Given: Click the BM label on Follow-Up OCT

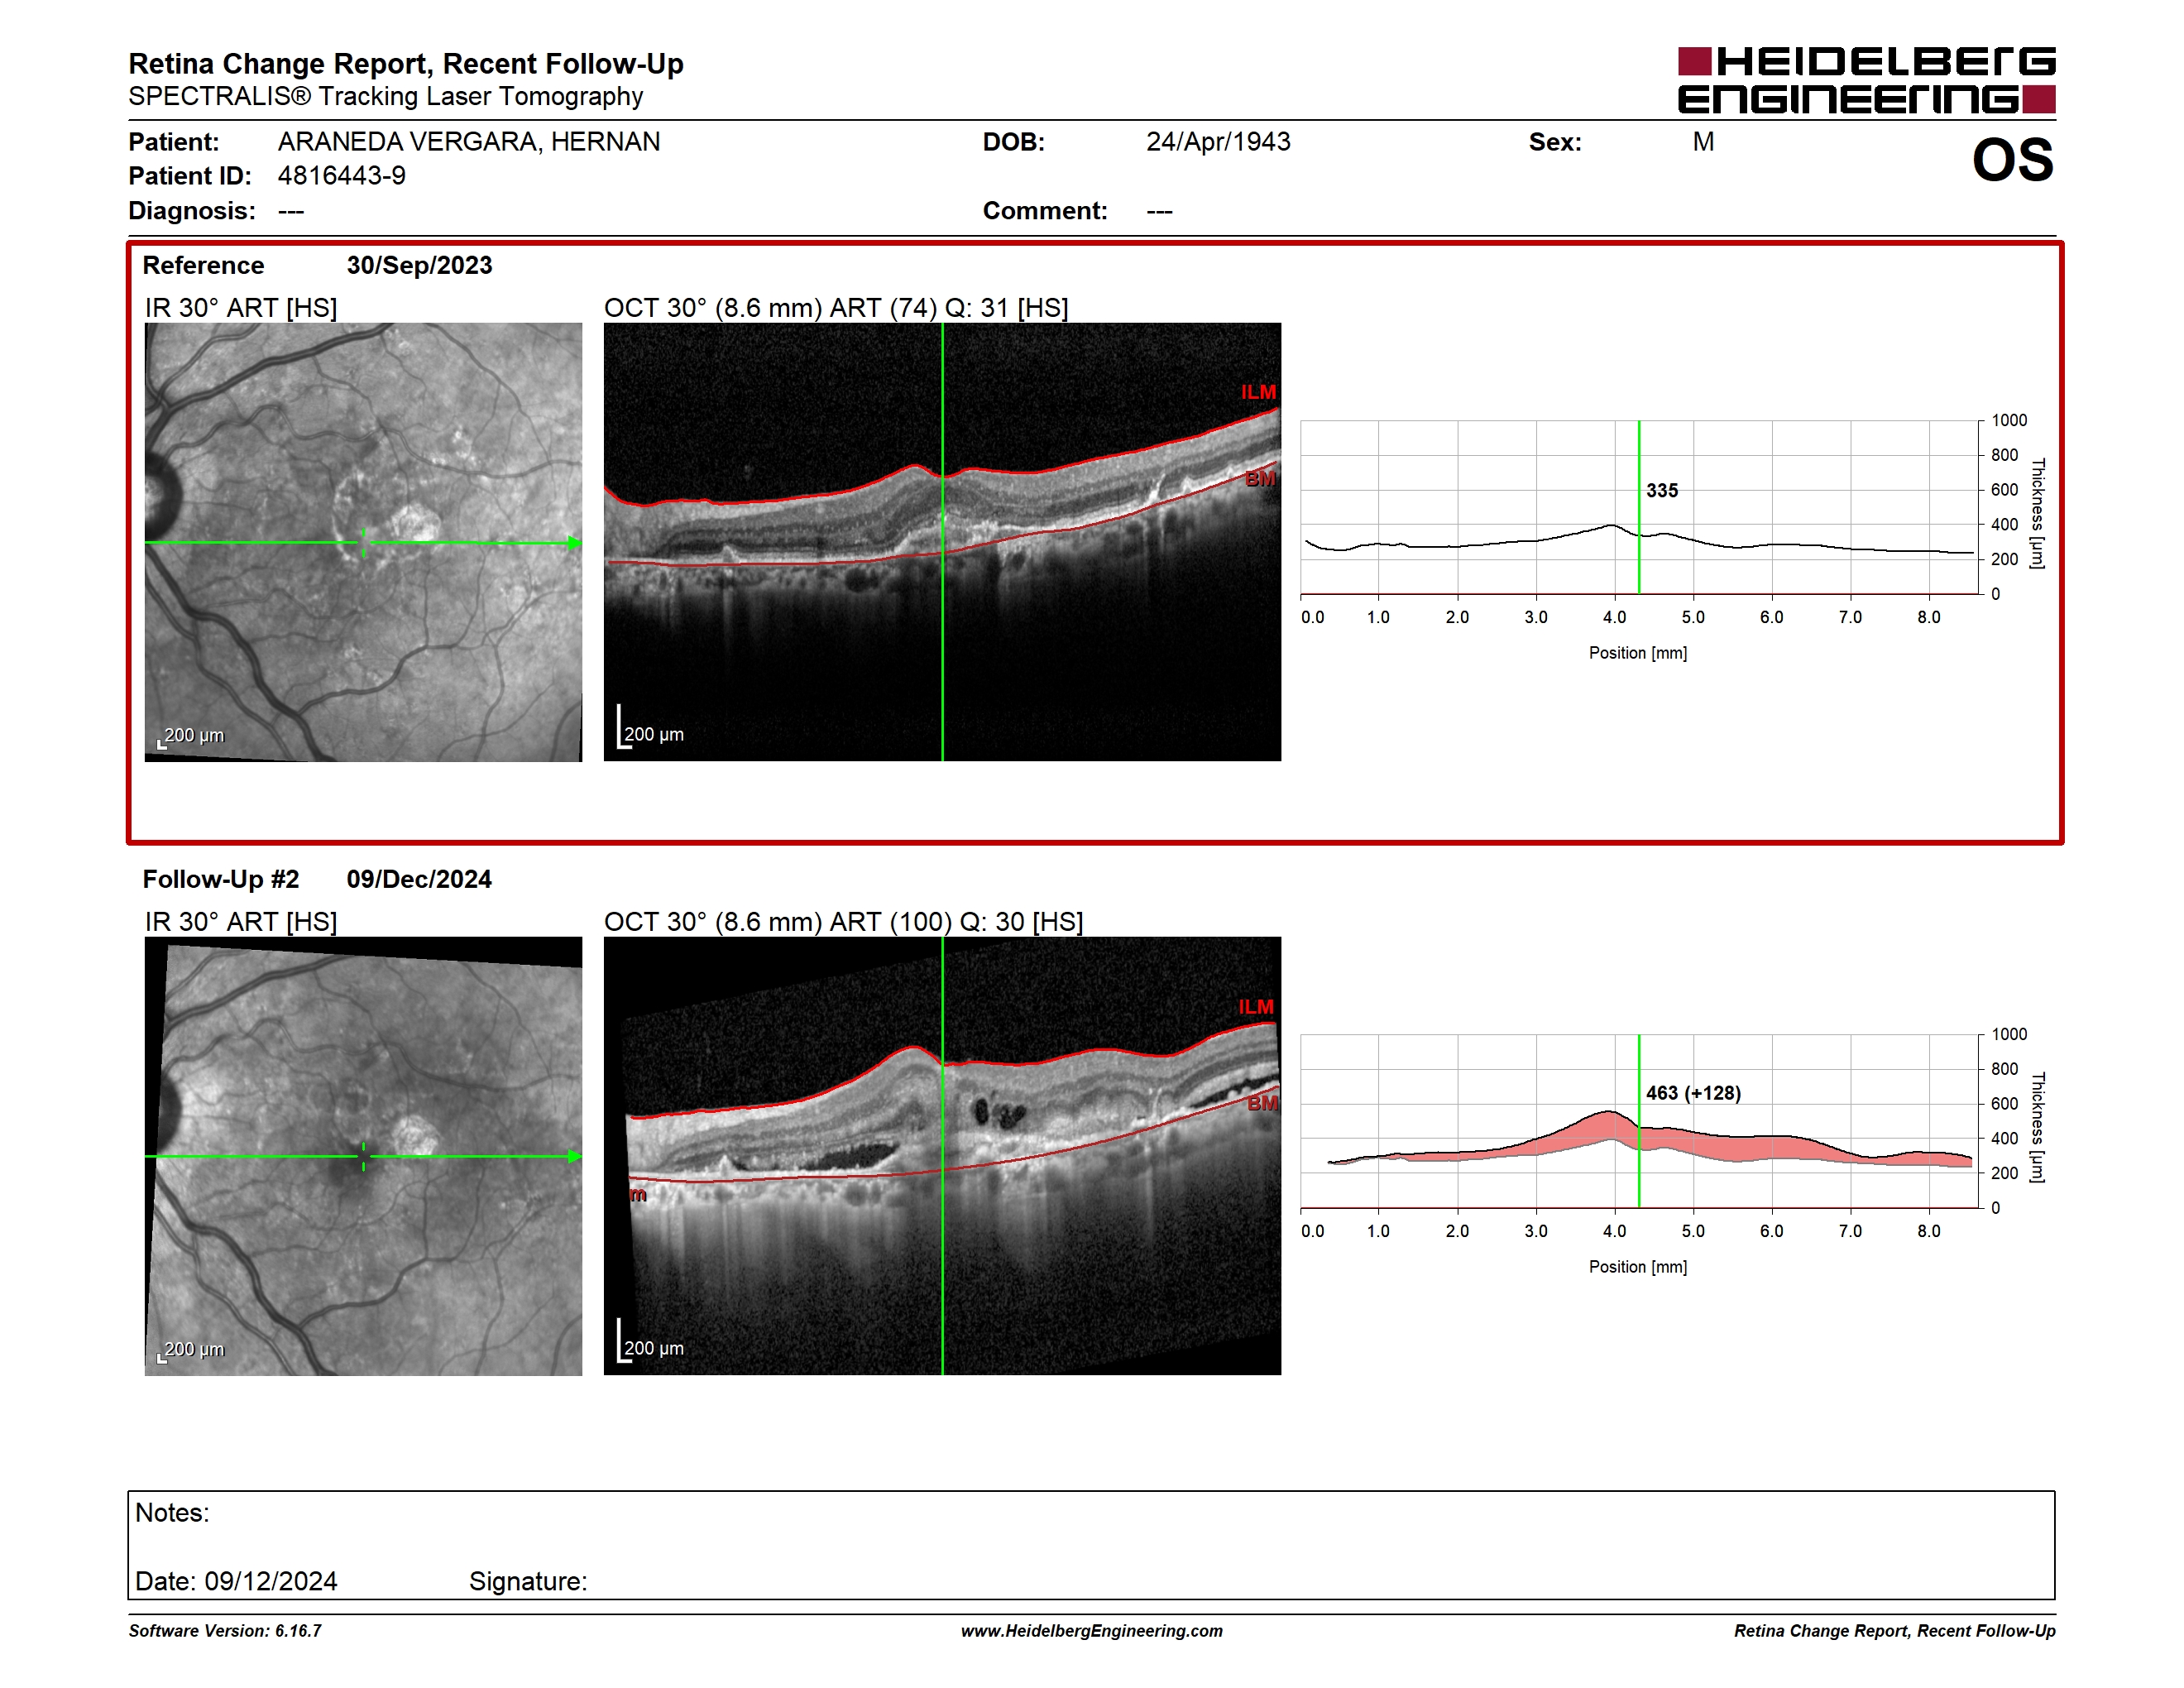Looking at the screenshot, I should 1262,1103.
